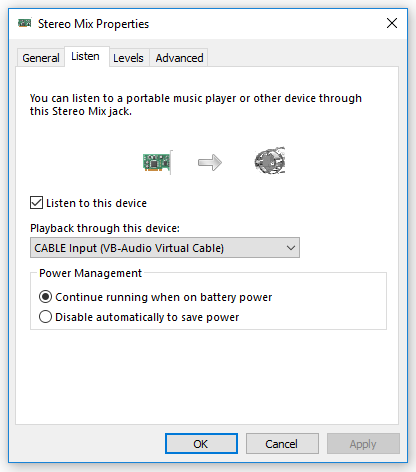Click the gray arrow between device icons
Image resolution: width=416 pixels, height=472 pixels.
(210, 163)
